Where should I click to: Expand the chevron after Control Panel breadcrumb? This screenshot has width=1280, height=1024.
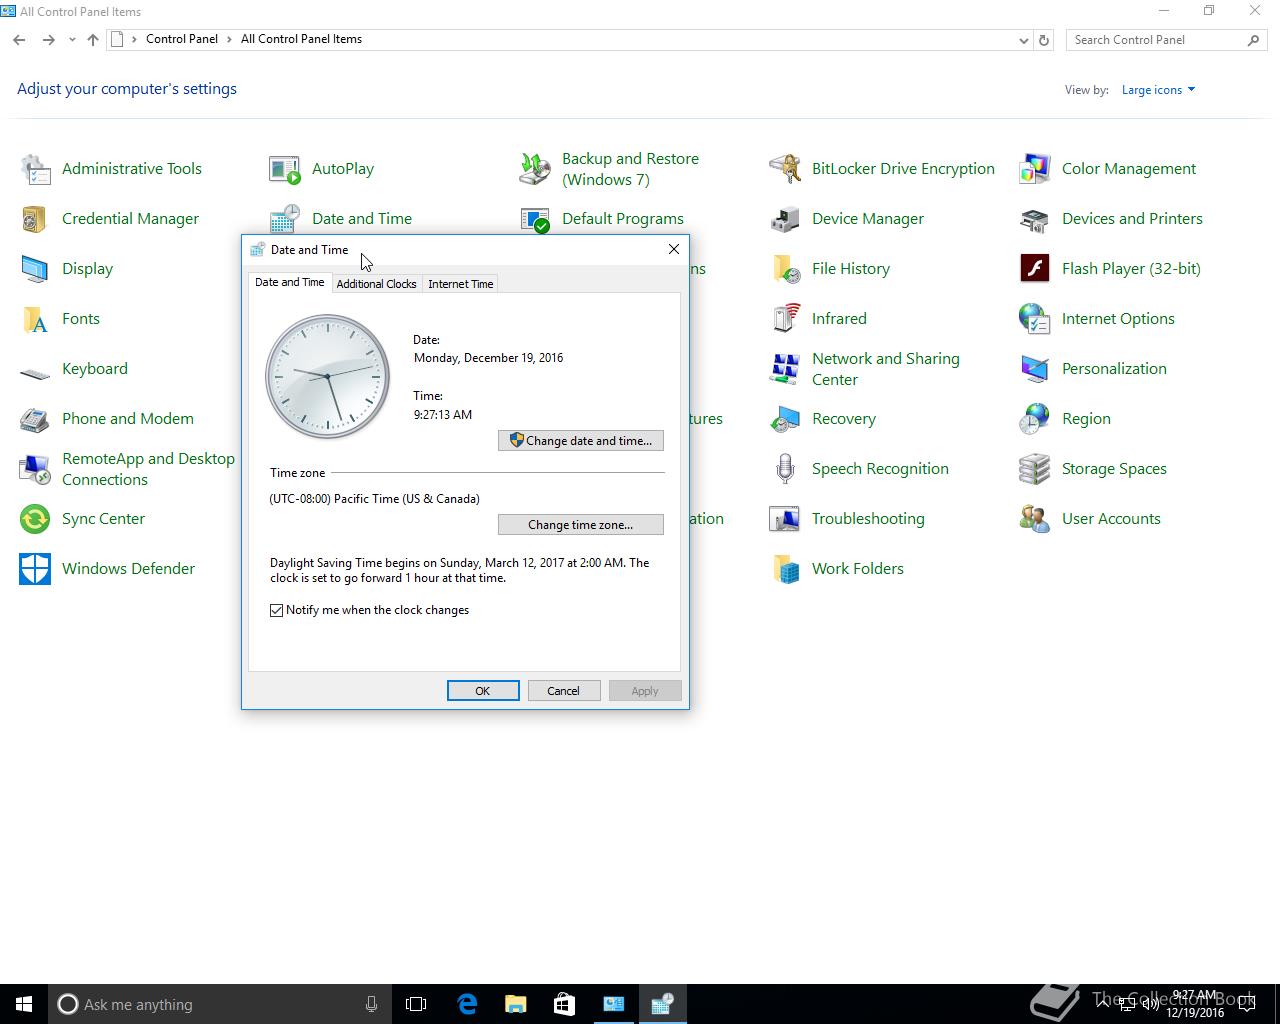pos(229,40)
